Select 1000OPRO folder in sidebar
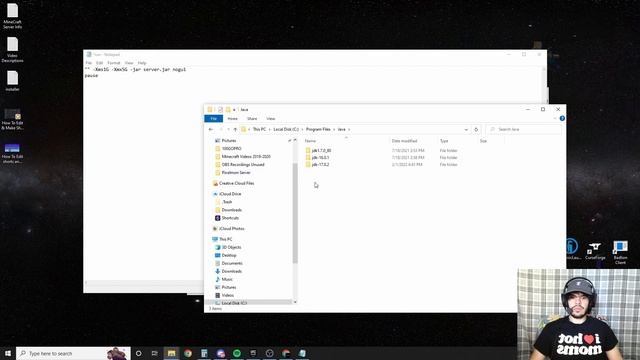 tap(231, 149)
